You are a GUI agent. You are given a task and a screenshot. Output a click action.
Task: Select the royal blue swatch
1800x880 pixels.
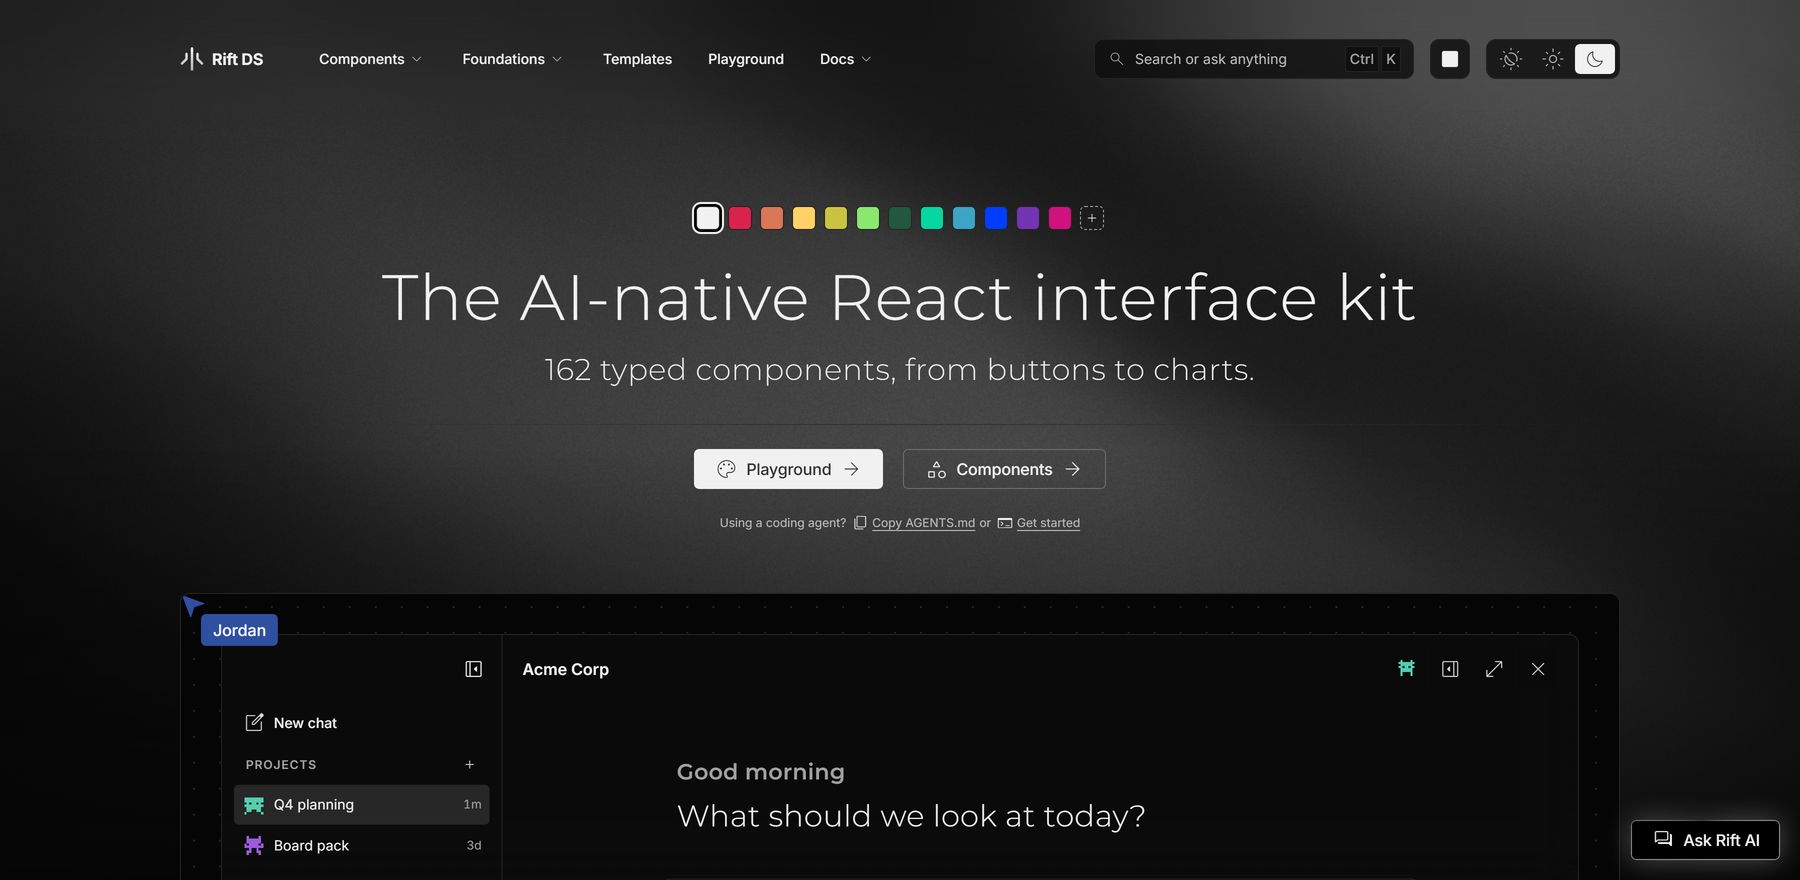[996, 218]
